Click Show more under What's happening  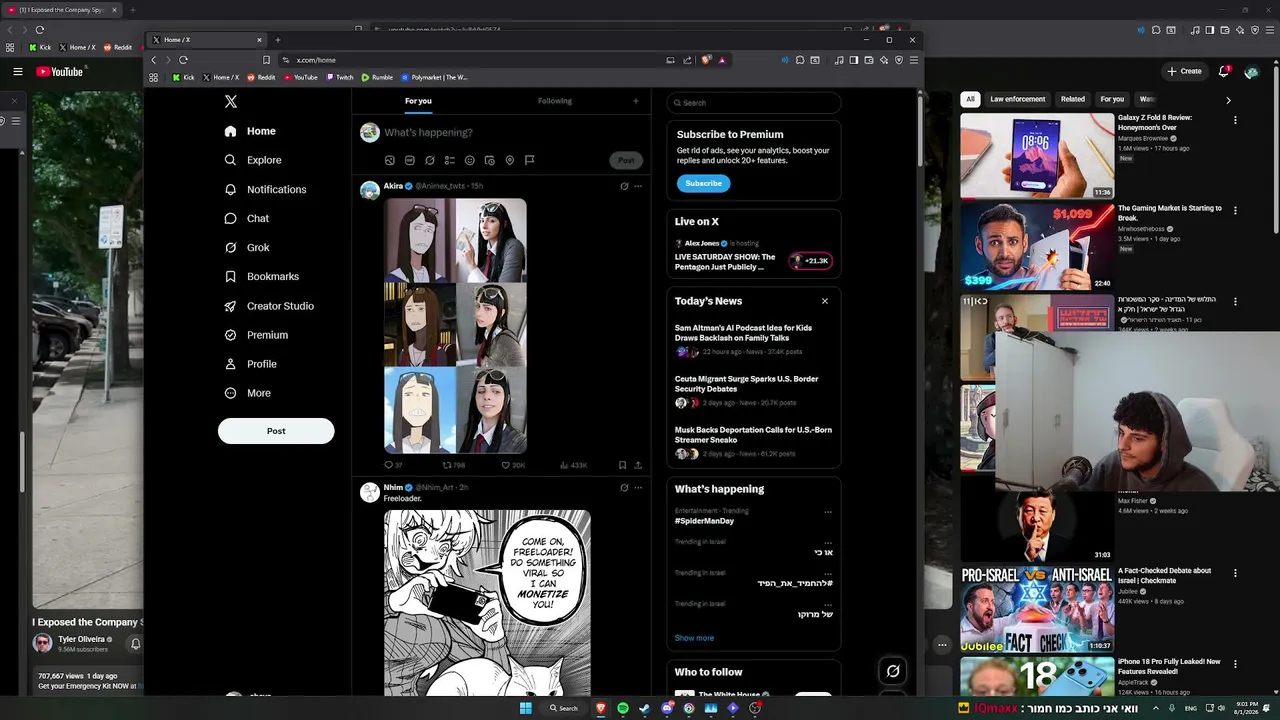[694, 638]
